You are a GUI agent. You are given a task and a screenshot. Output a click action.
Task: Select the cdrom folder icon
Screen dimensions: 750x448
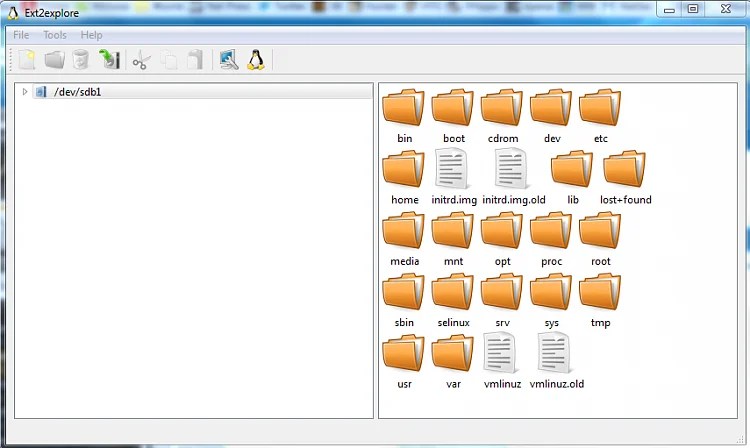(502, 108)
